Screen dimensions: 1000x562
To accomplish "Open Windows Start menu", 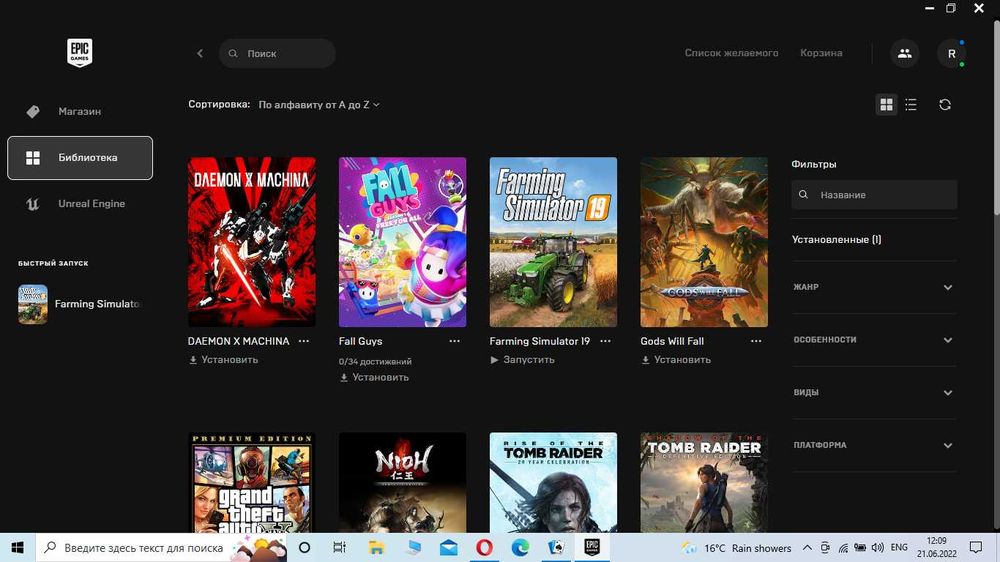I will point(17,547).
